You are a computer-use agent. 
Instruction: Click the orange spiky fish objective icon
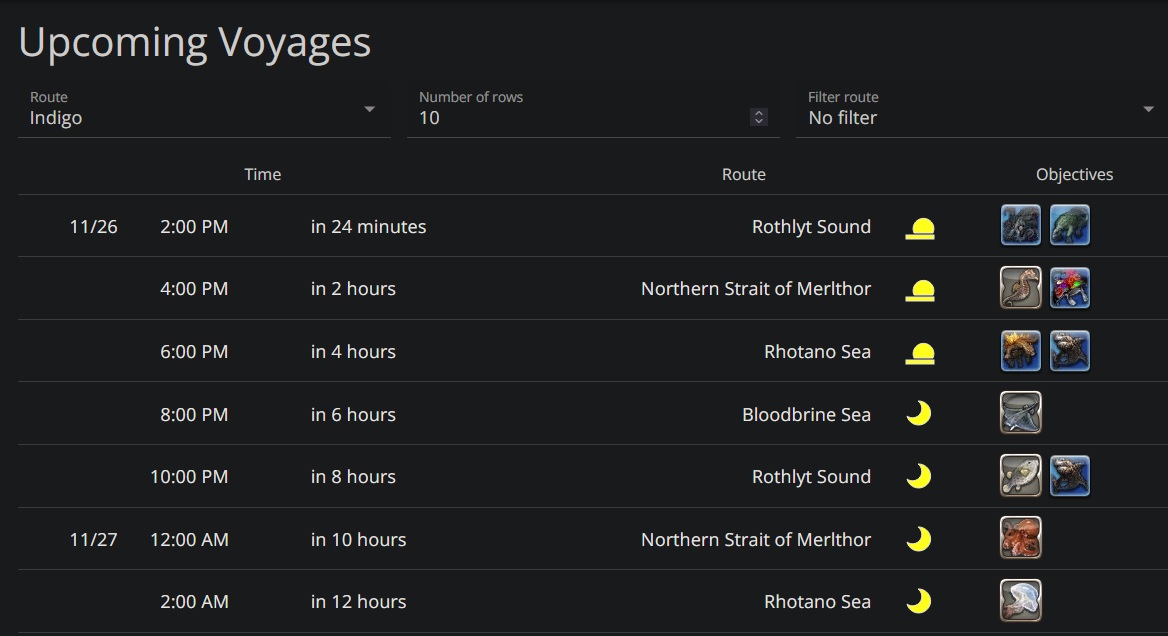(x=1021, y=351)
